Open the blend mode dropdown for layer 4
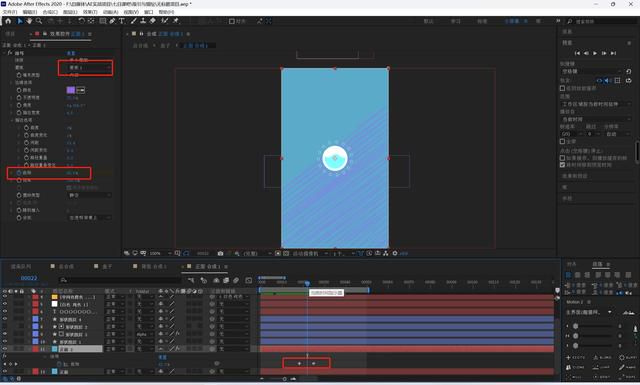The width and height of the screenshot is (640, 385). (115, 297)
